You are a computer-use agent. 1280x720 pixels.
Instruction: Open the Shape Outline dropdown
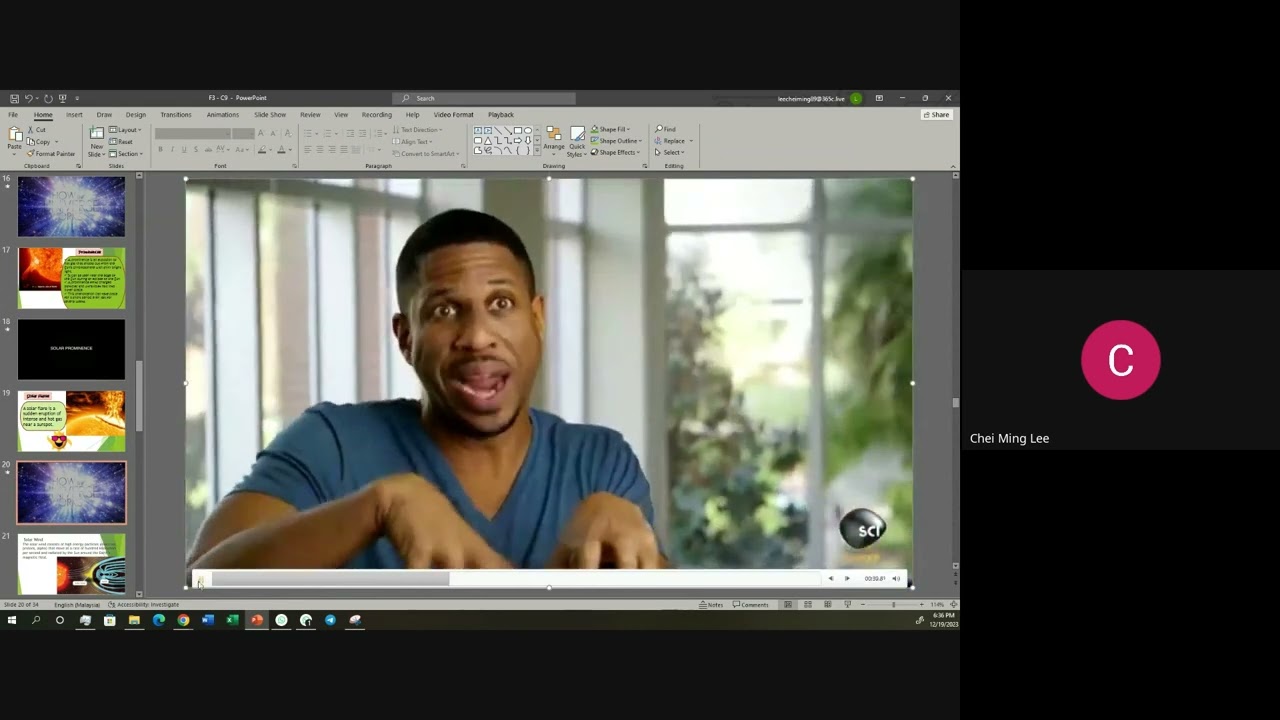615,141
